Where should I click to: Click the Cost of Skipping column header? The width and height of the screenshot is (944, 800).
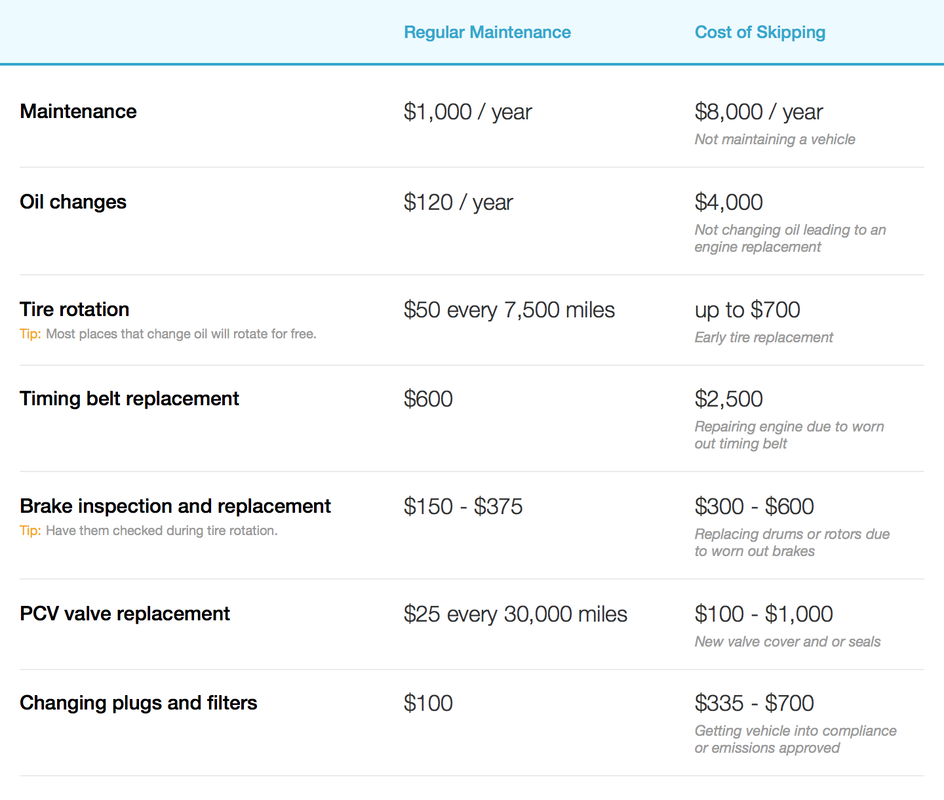(x=760, y=33)
